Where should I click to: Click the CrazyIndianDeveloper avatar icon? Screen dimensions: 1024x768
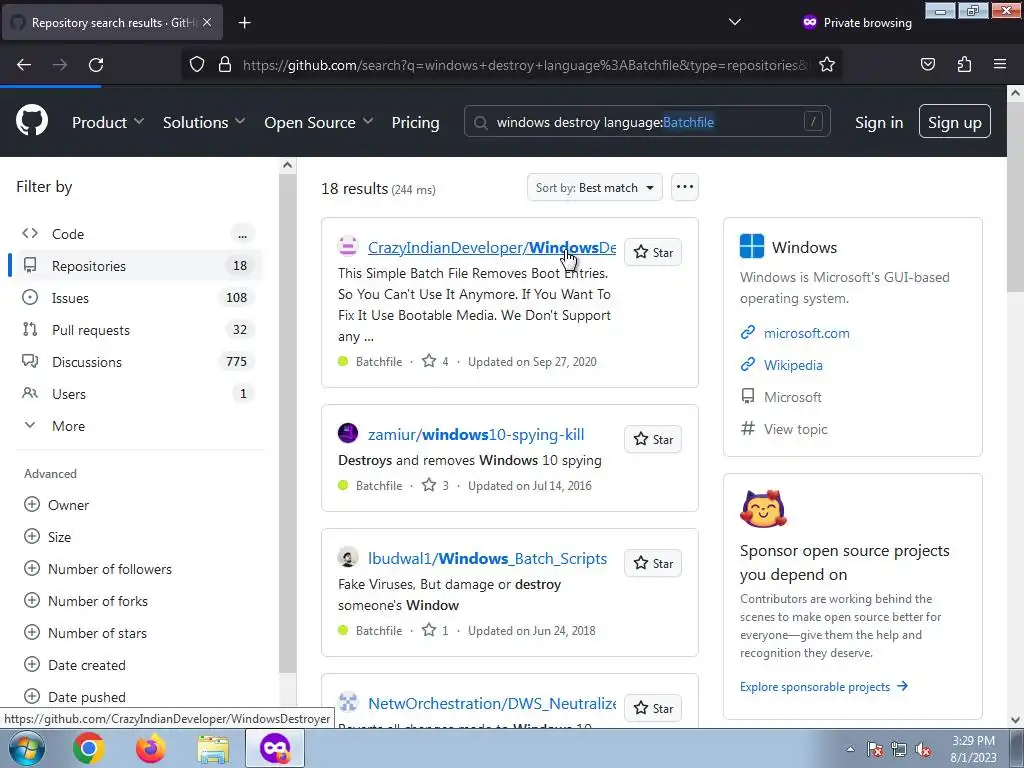pos(348,246)
